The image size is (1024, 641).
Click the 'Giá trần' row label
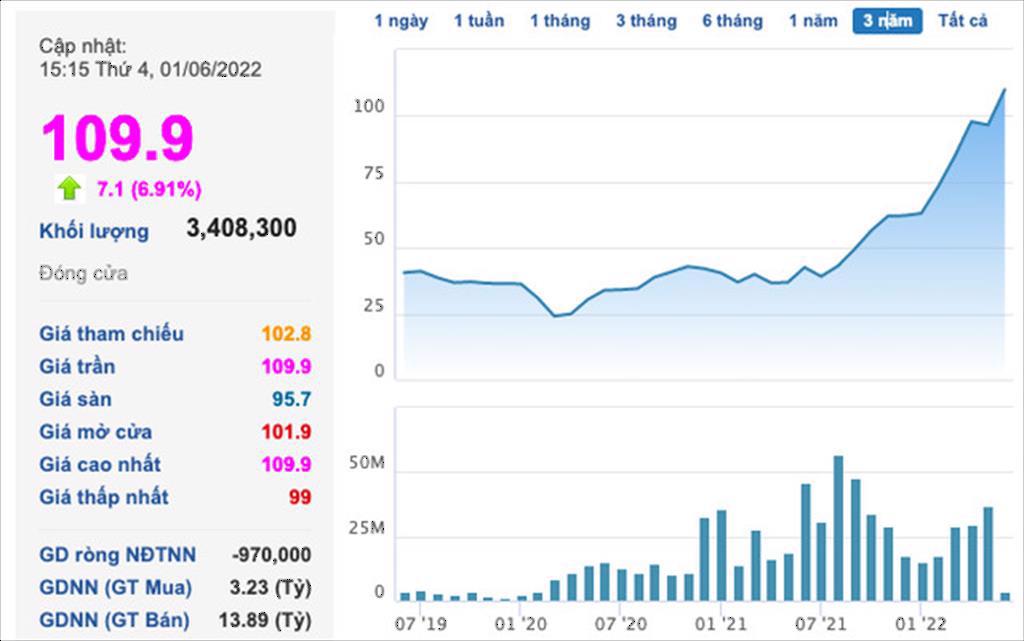pyautogui.click(x=77, y=367)
